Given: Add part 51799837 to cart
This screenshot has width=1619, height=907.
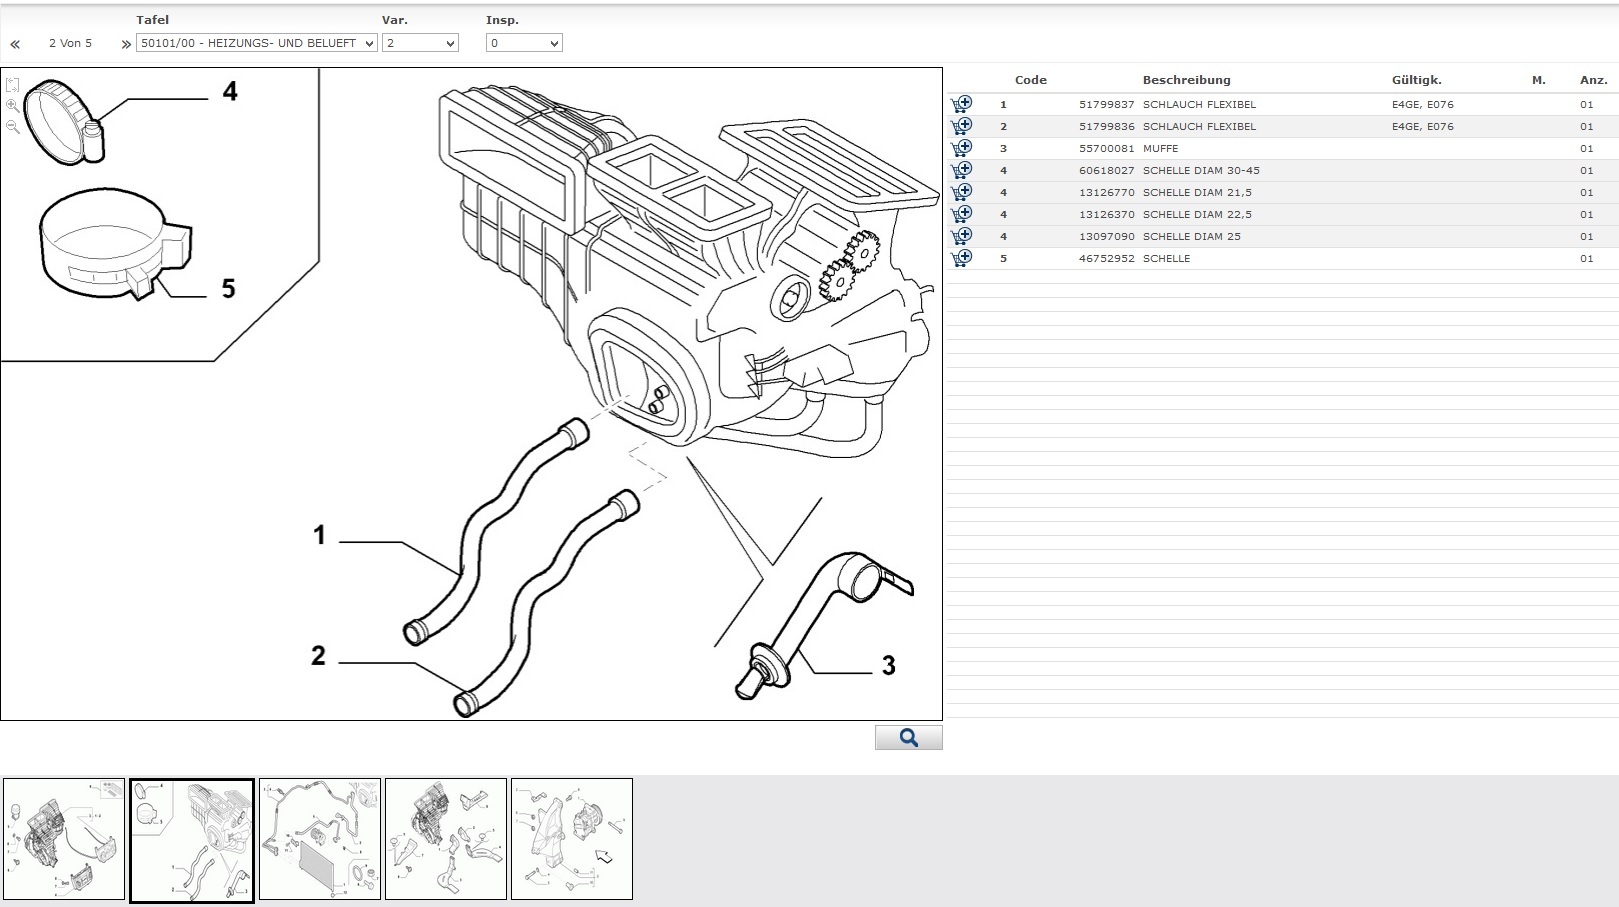Looking at the screenshot, I should (961, 104).
